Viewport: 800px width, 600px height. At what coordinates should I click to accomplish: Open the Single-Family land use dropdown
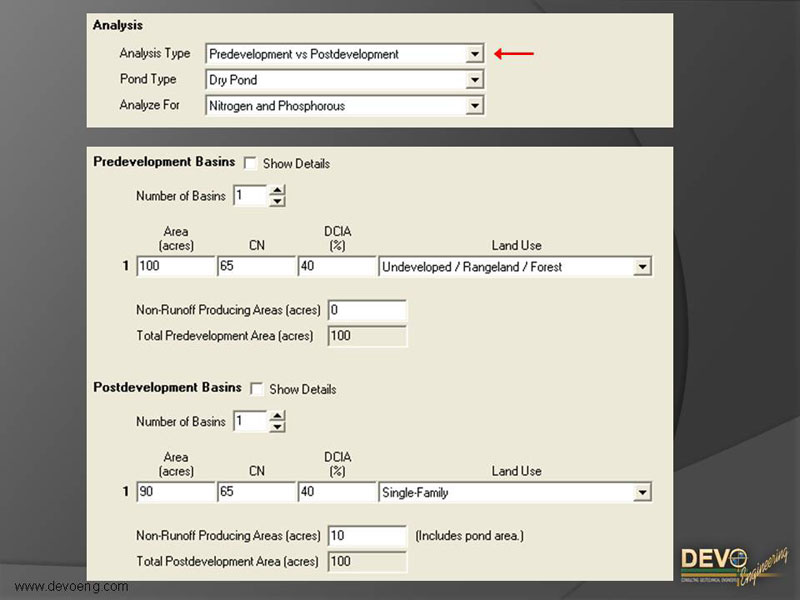click(642, 492)
